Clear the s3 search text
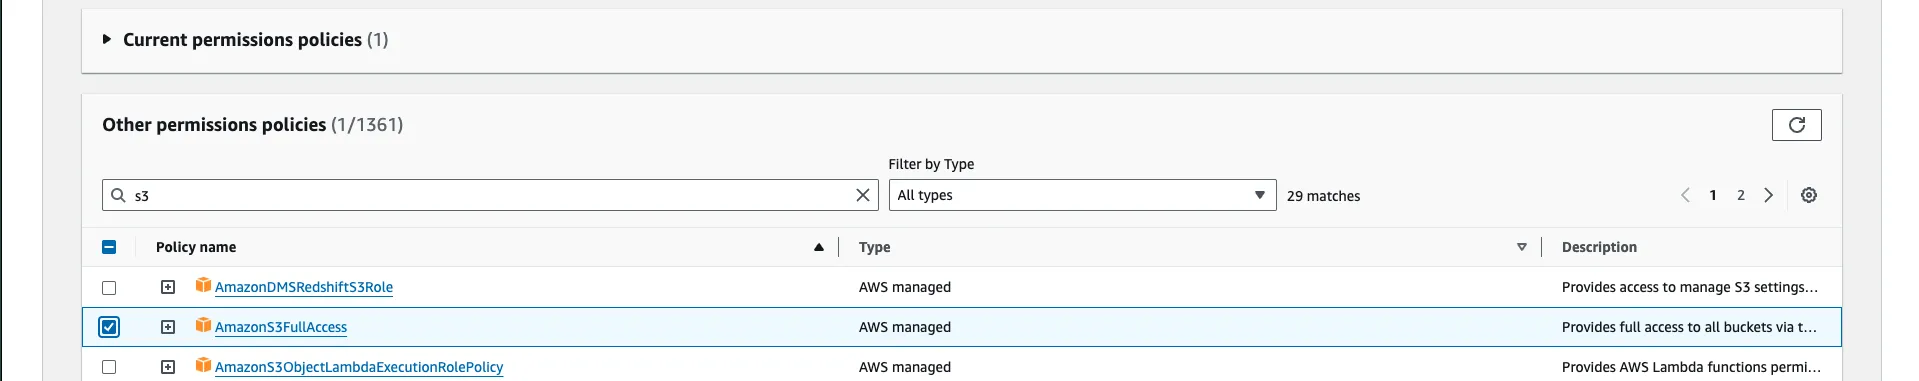This screenshot has width=1919, height=381. 863,195
